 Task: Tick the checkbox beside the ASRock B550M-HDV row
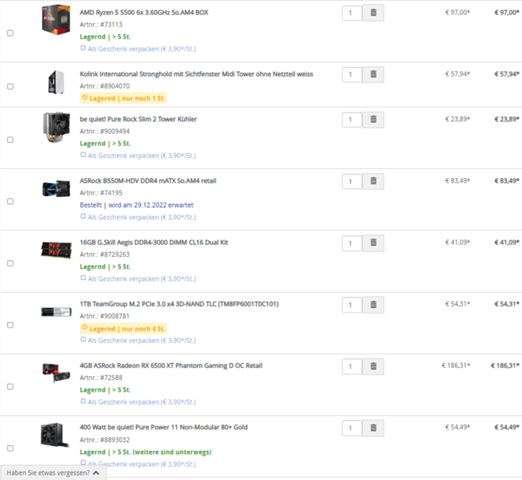(10, 201)
